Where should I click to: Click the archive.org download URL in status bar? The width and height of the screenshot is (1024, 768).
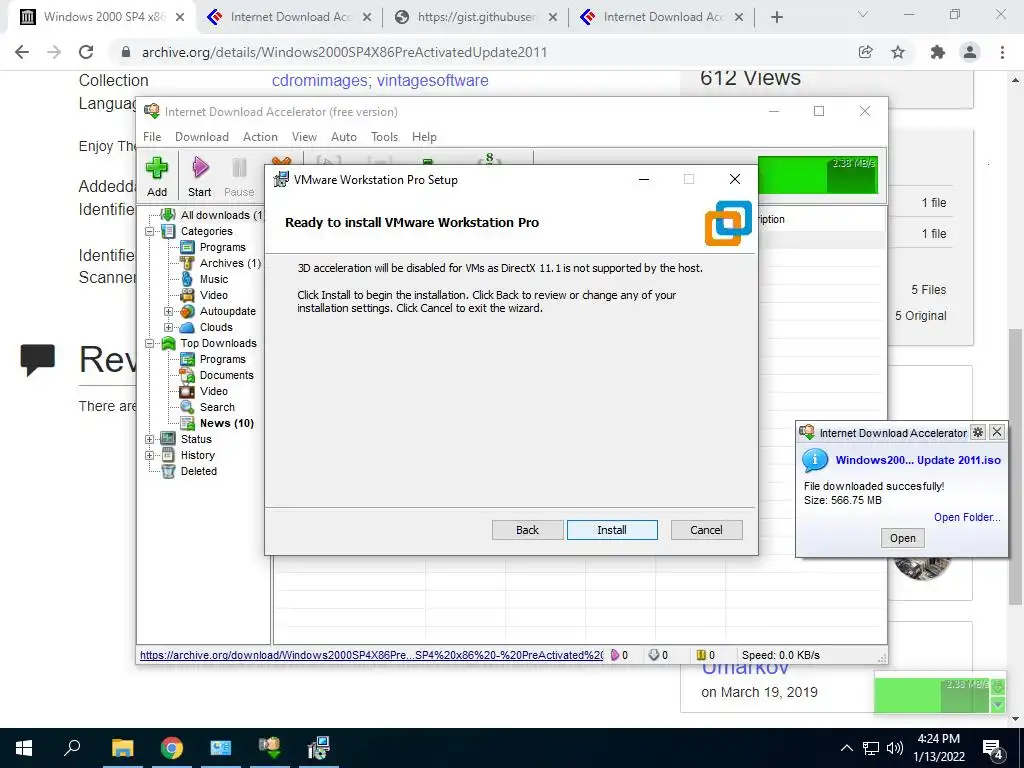(371, 655)
